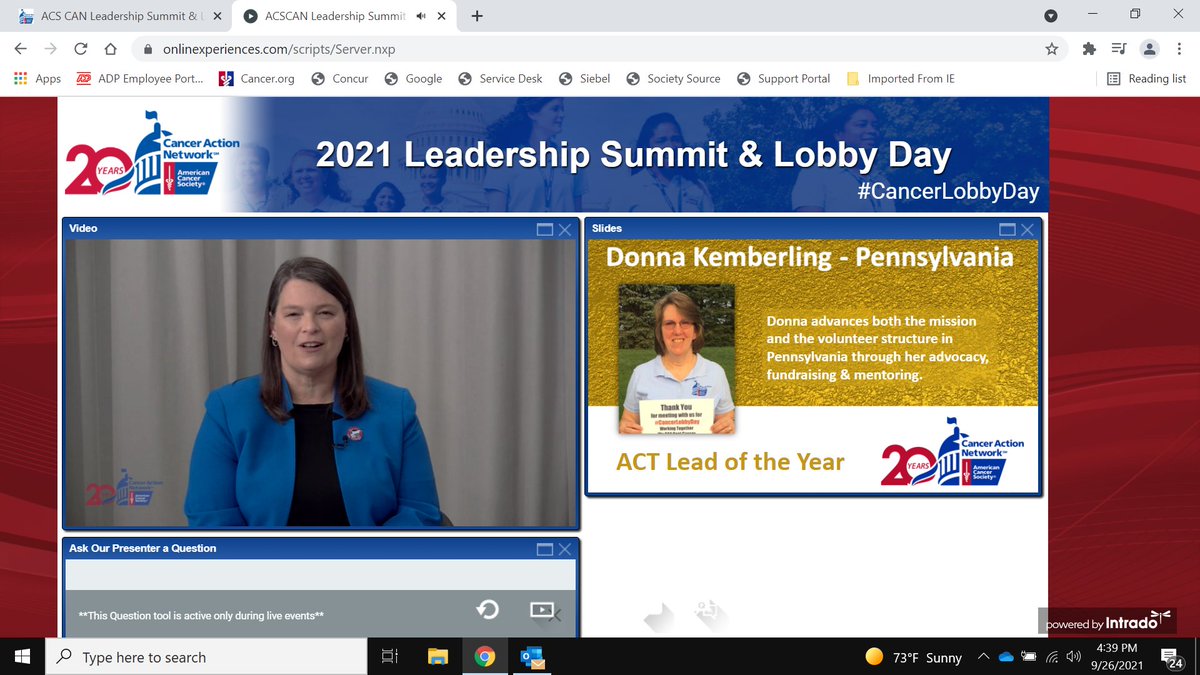The width and height of the screenshot is (1200, 675).
Task: Open the Siebel bookmark
Action: (x=584, y=78)
